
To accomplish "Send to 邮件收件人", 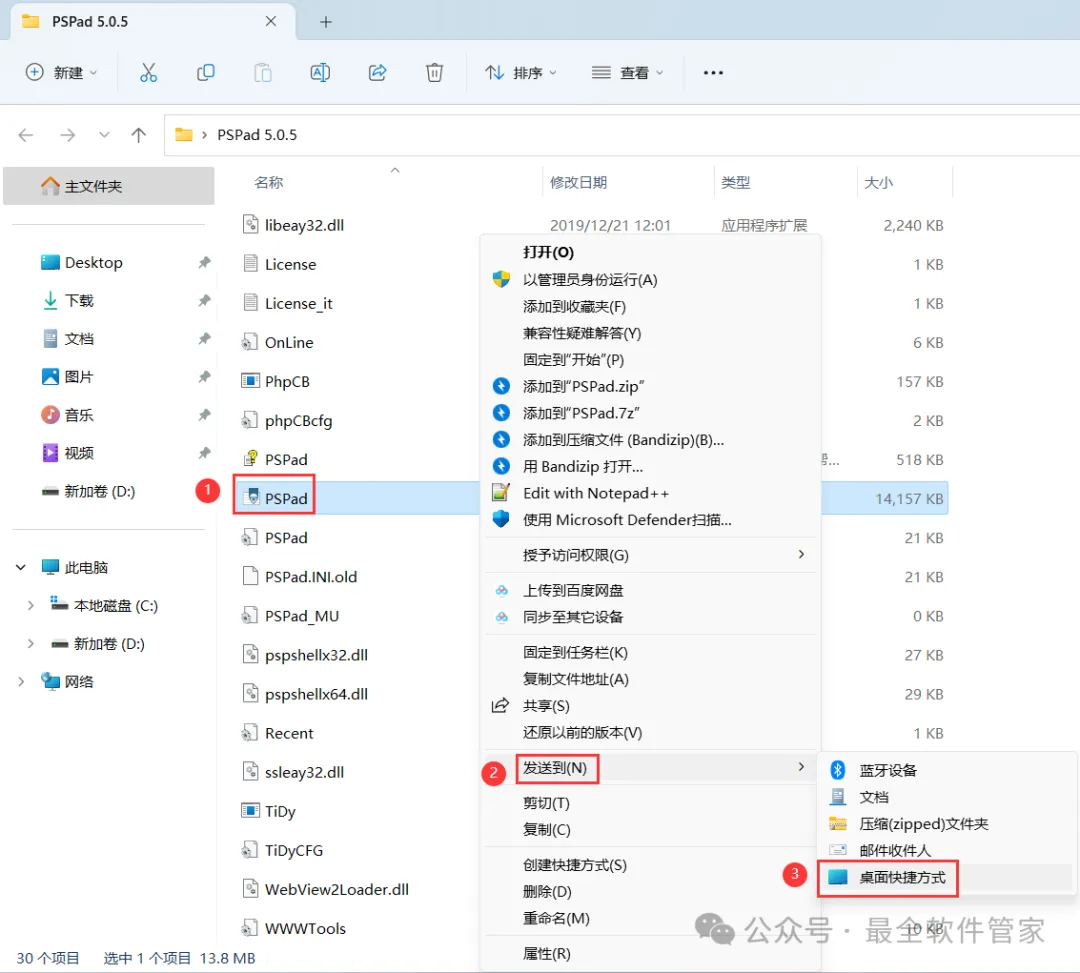I will point(895,850).
